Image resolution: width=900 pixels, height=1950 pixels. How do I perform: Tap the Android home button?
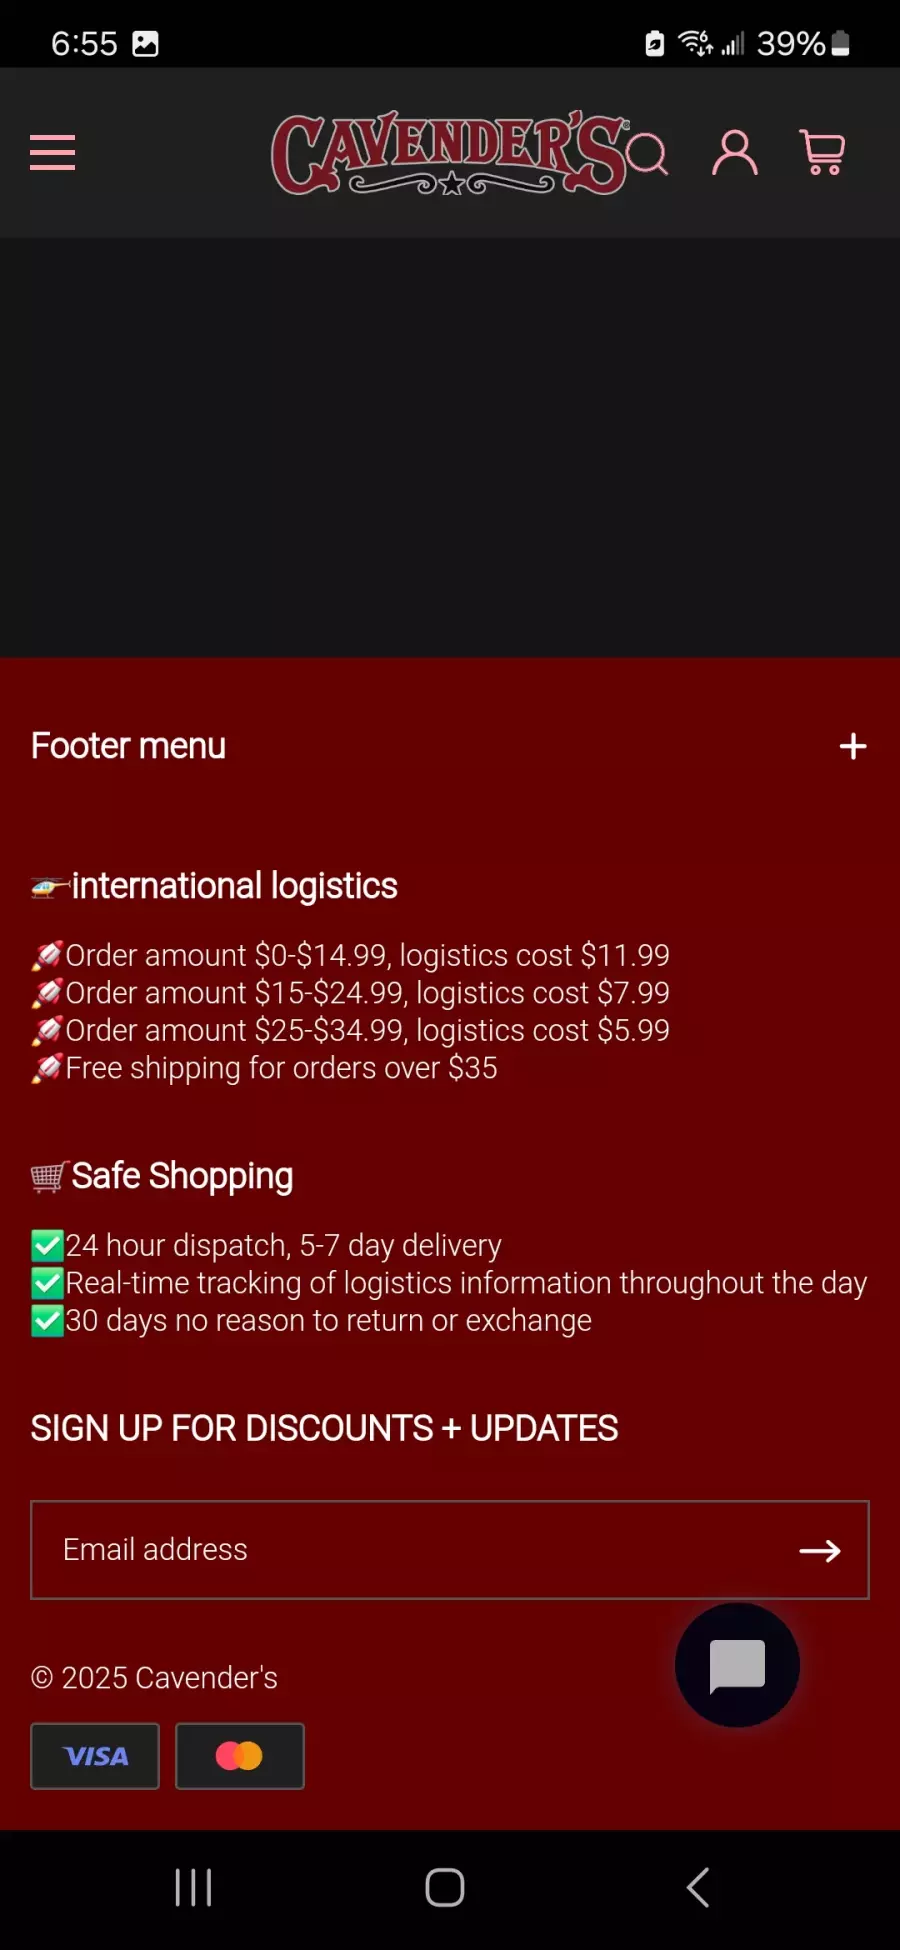click(x=445, y=1888)
